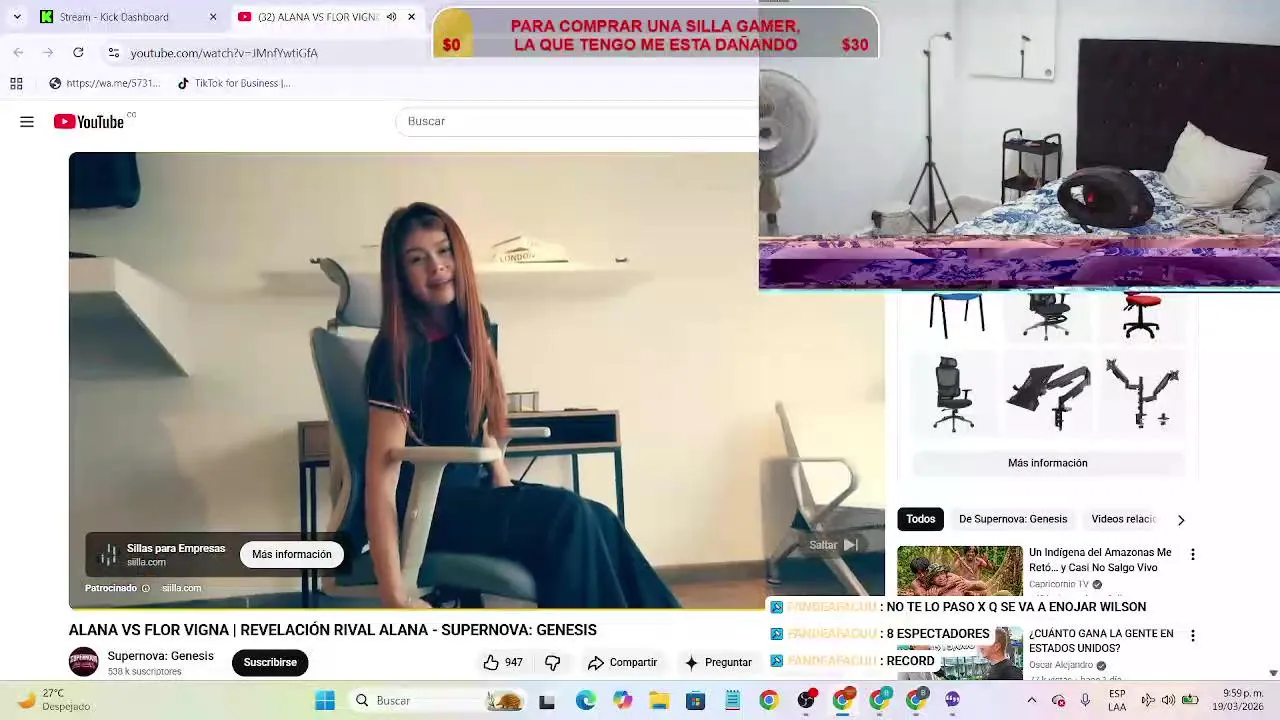The width and height of the screenshot is (1280, 720).
Task: Click the scrollbar down arrow of the page
Action: (1273, 673)
